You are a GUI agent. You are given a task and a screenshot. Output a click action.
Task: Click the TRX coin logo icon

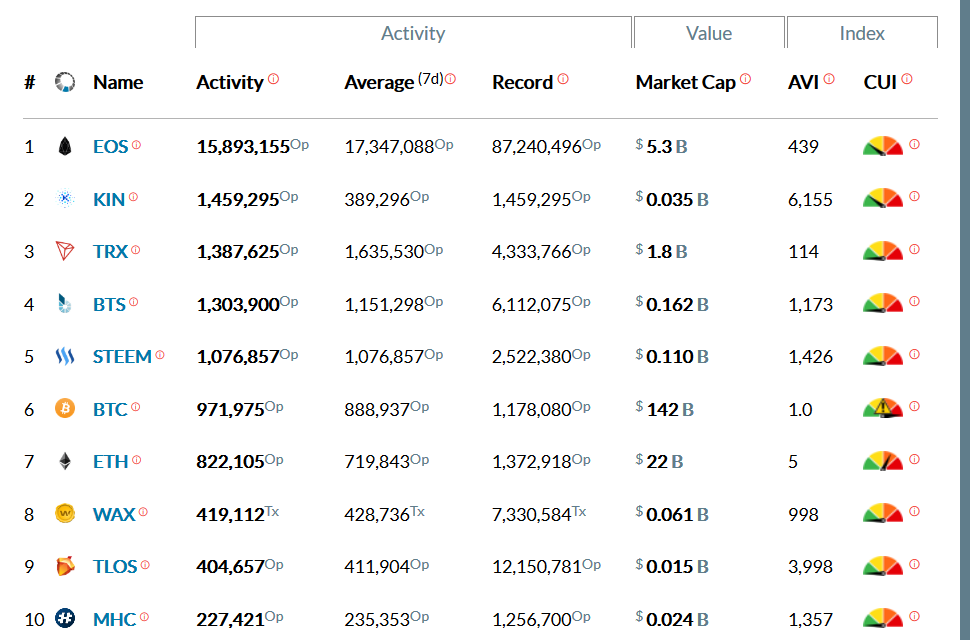click(x=65, y=251)
